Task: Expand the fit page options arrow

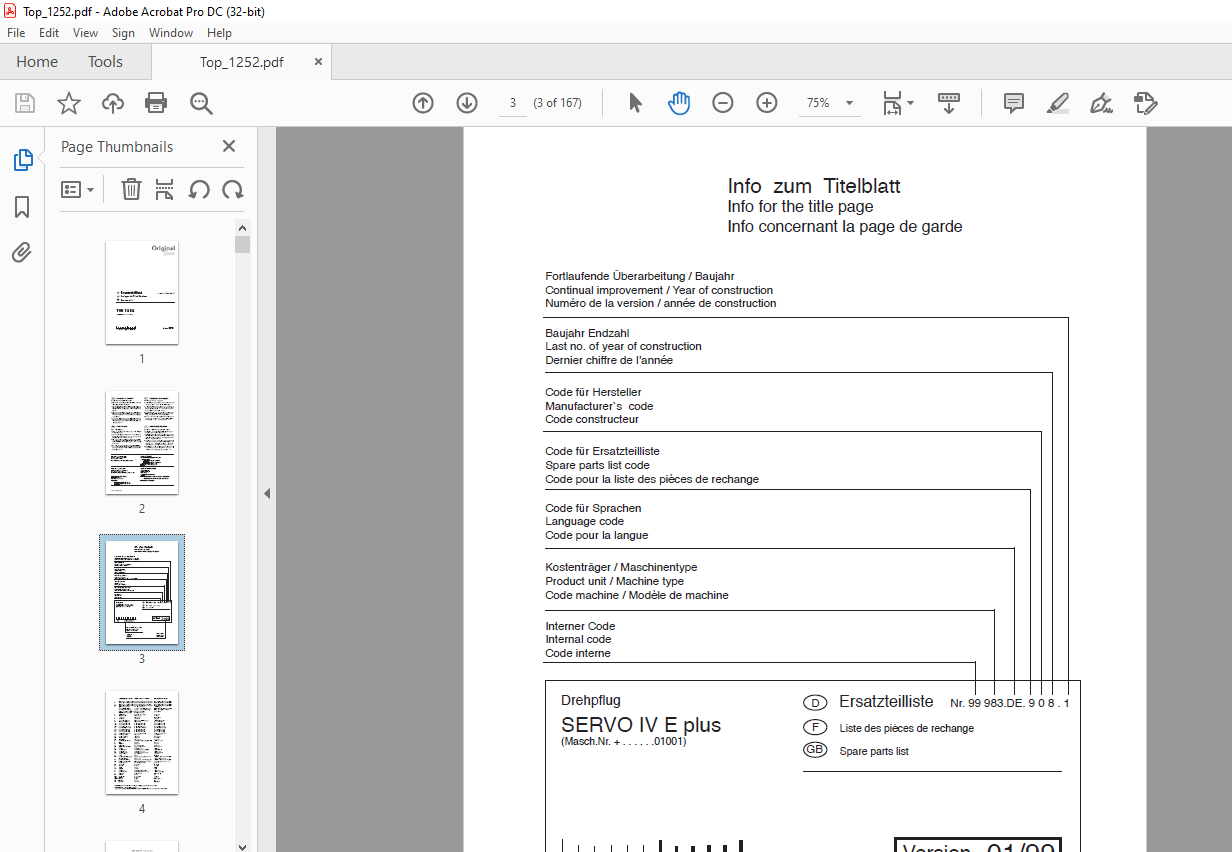Action: click(x=910, y=103)
